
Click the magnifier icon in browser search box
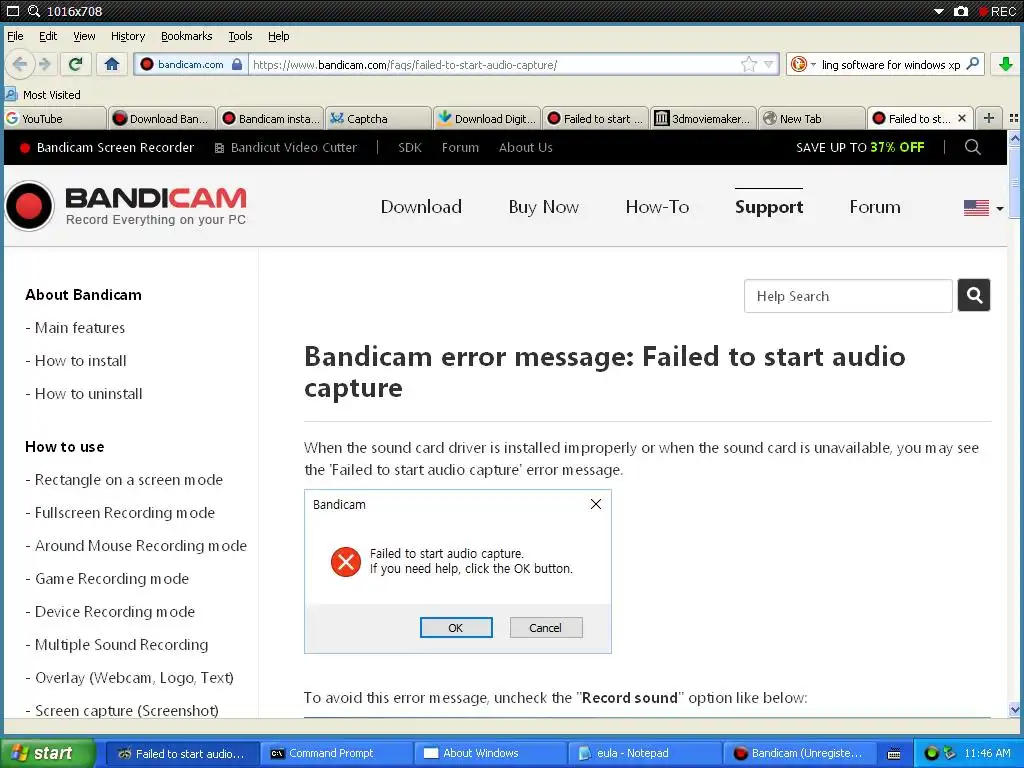click(972, 64)
